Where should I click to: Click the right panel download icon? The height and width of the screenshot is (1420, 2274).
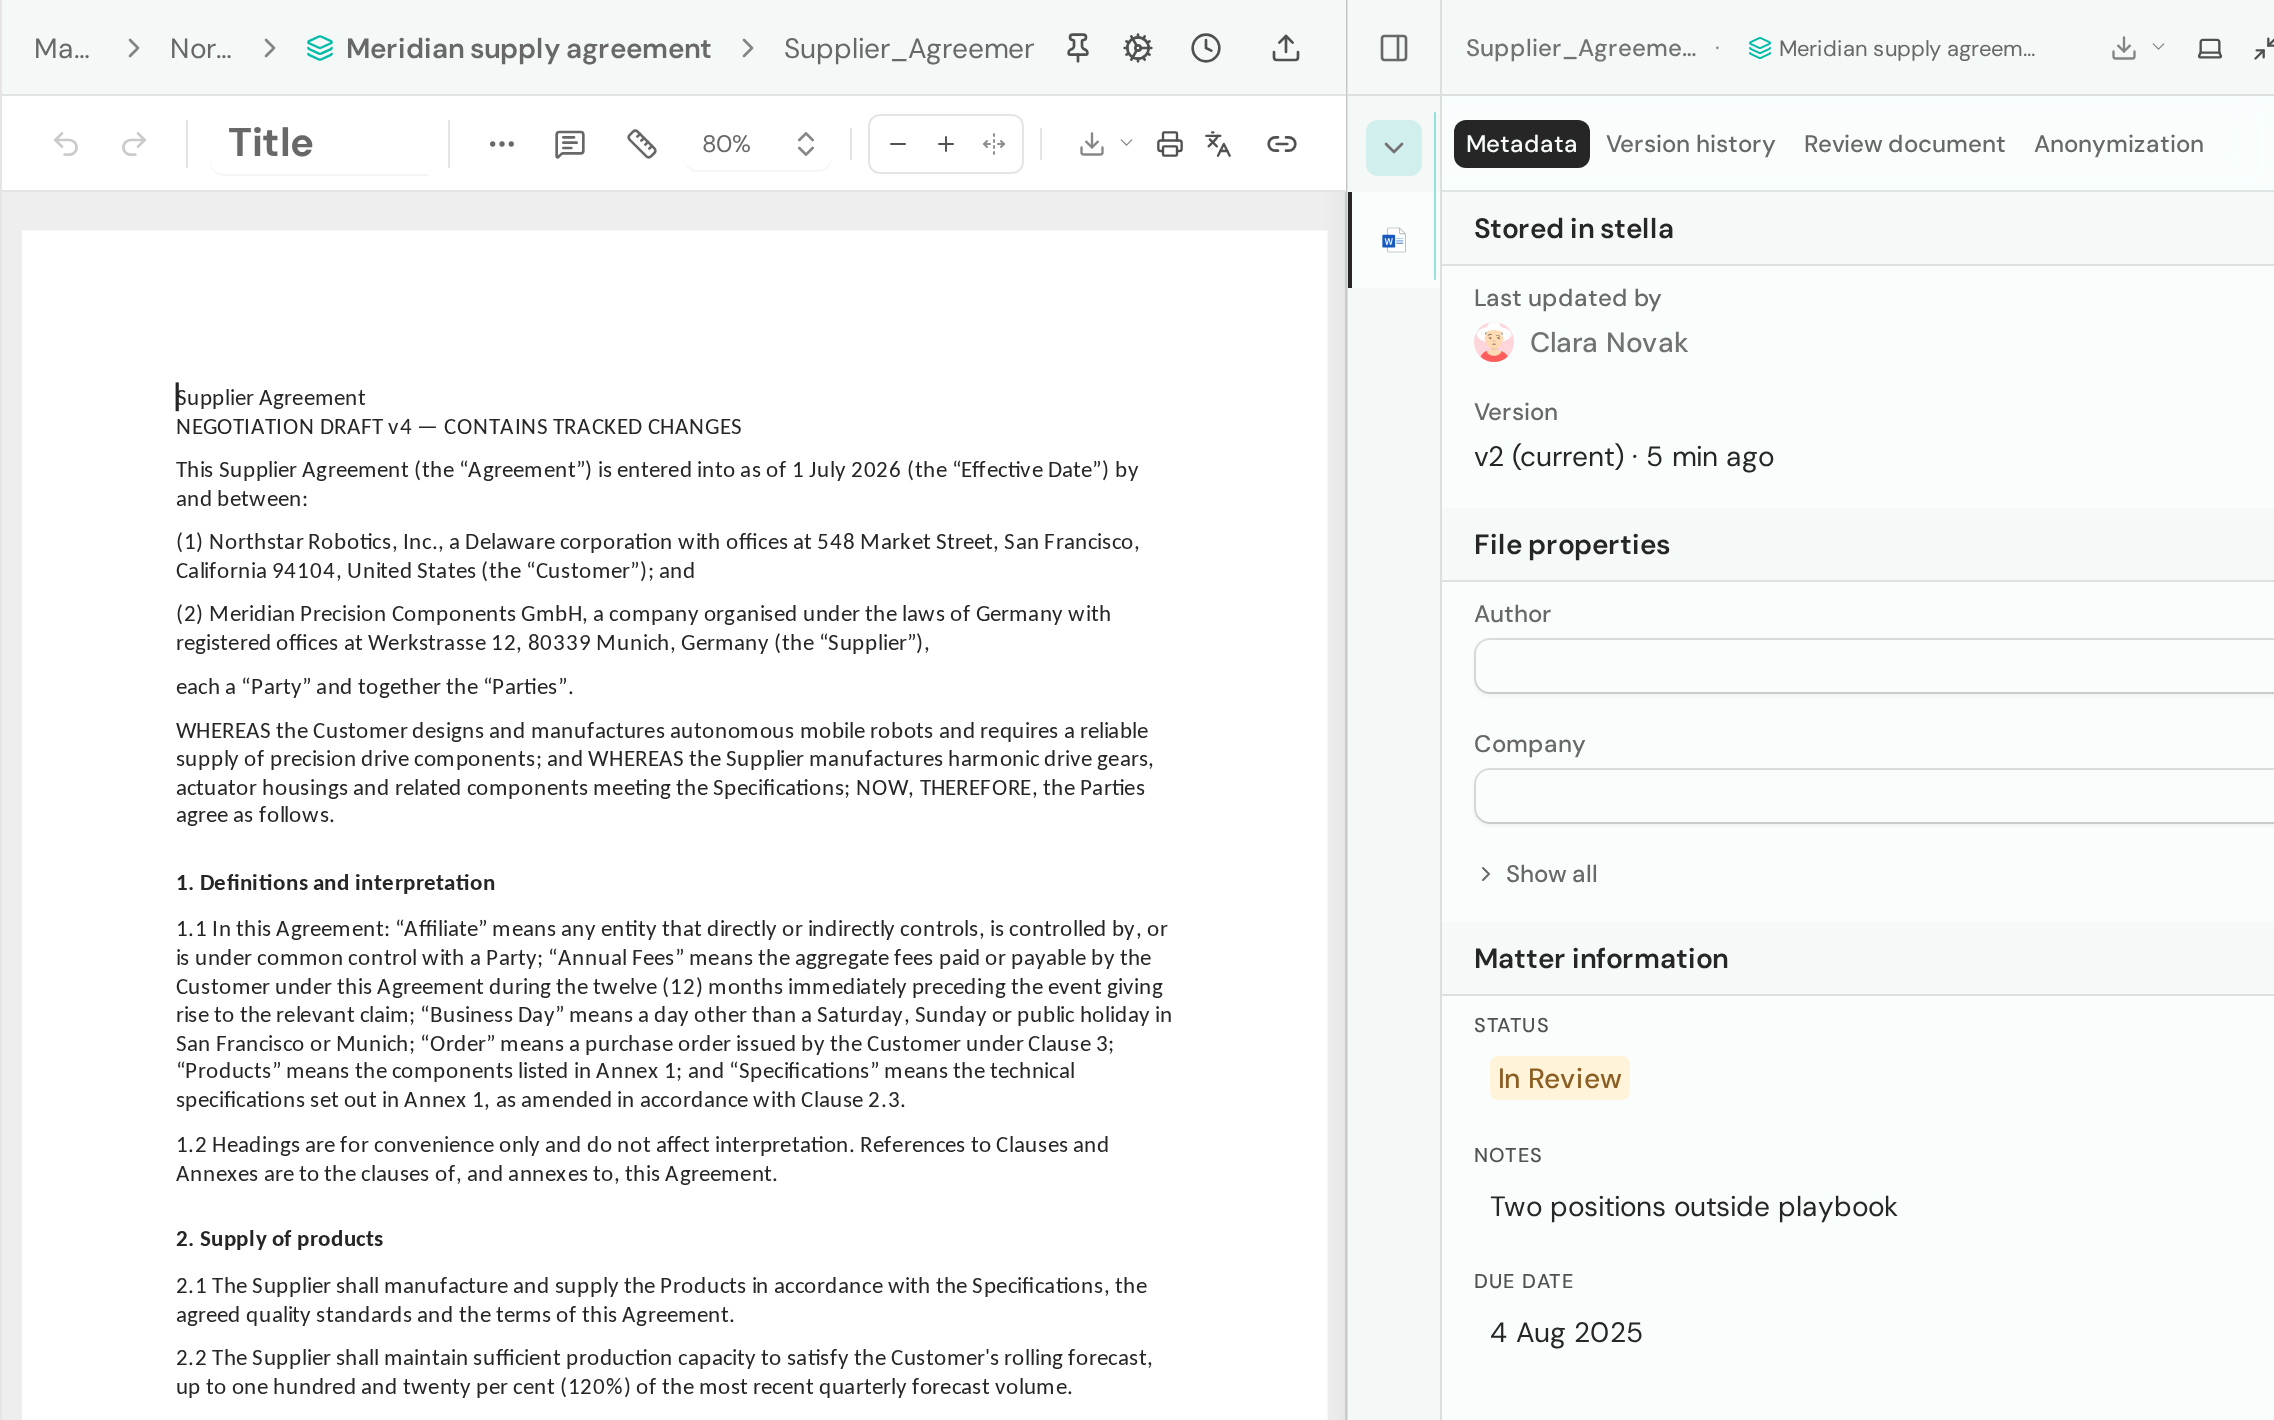2123,48
